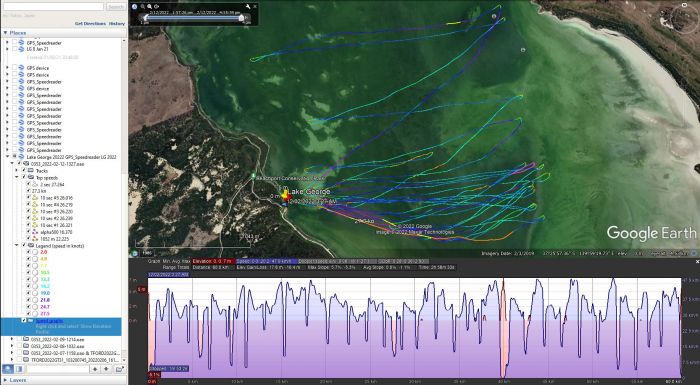Collapse the Top speeds folder
The image size is (700, 385).
click(x=17, y=177)
